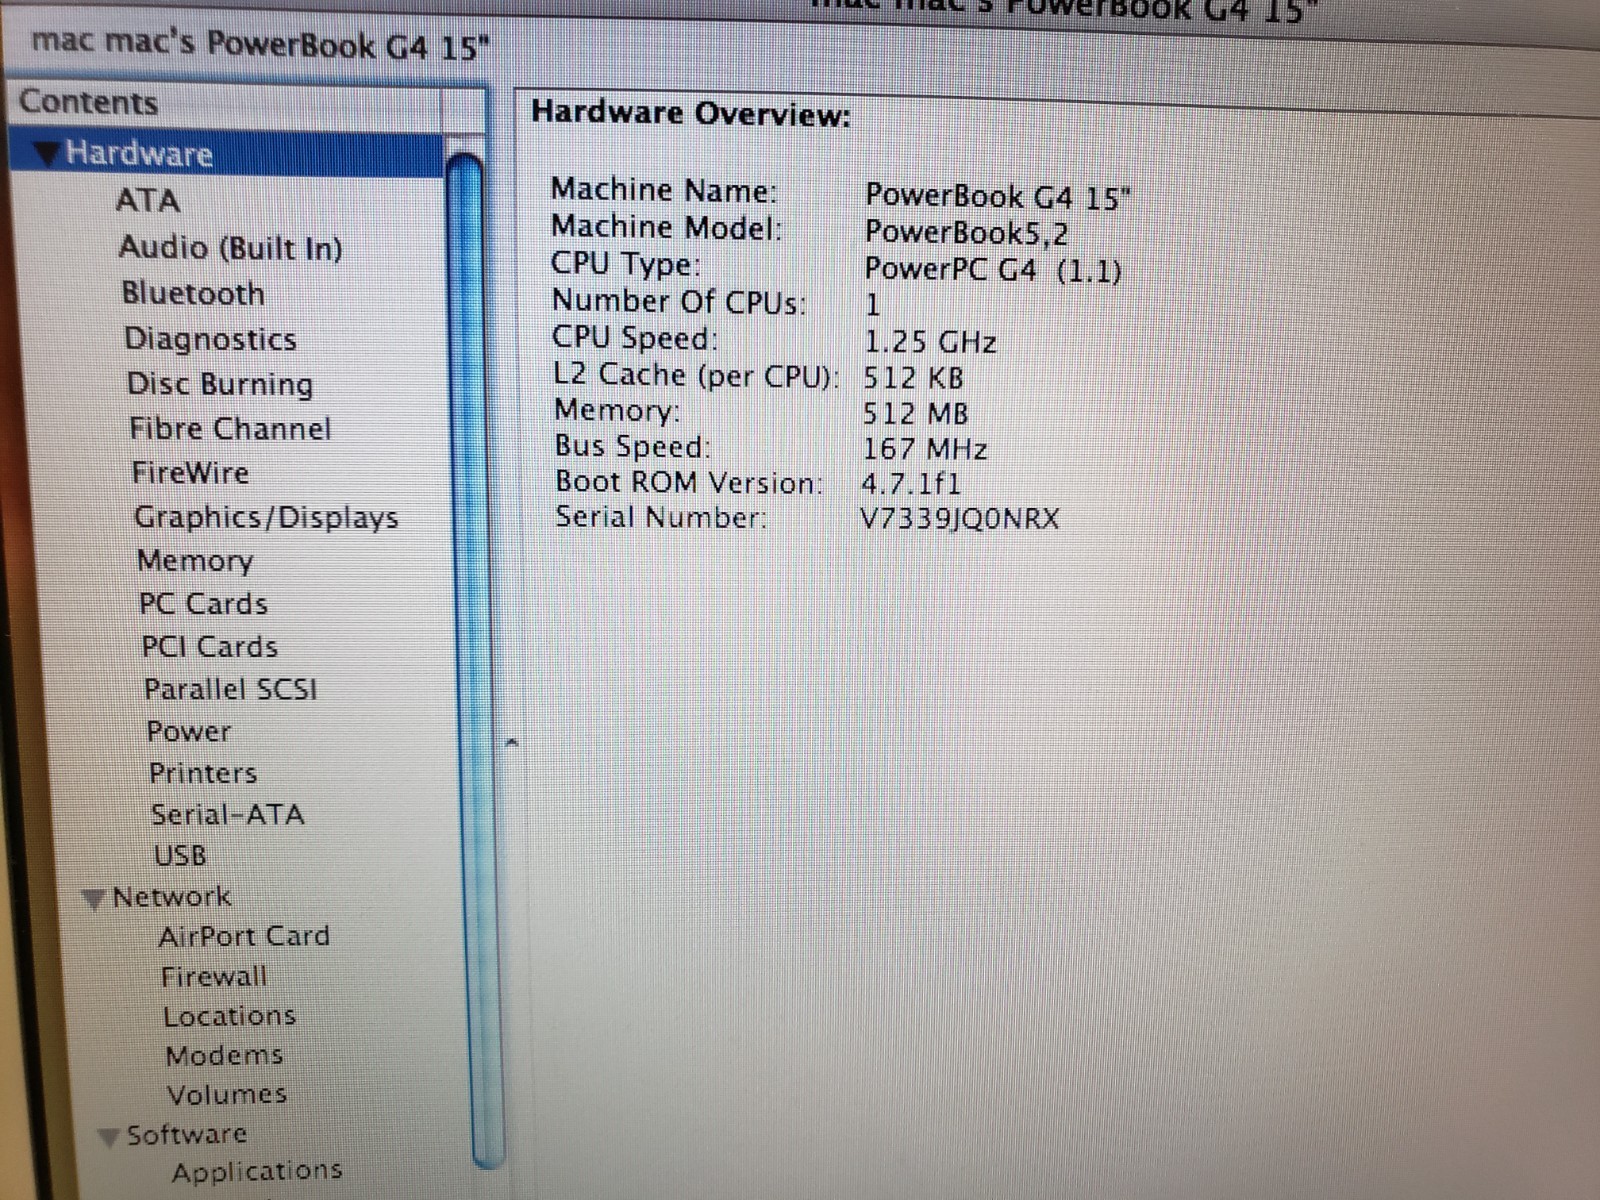Select the Software category row

pyautogui.click(x=187, y=1135)
